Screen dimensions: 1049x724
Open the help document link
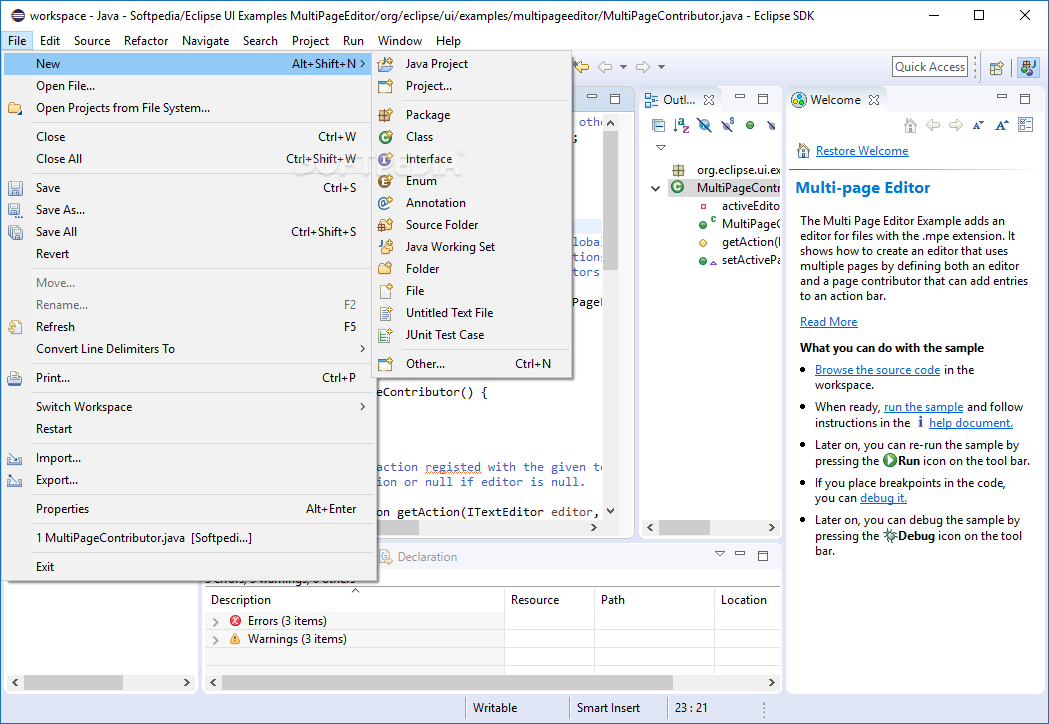(x=971, y=423)
